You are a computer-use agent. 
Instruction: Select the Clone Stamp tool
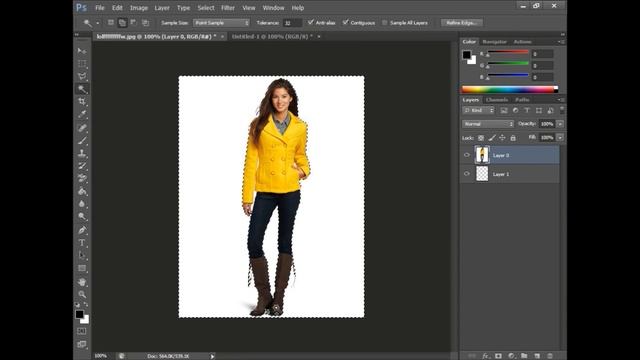click(82, 153)
